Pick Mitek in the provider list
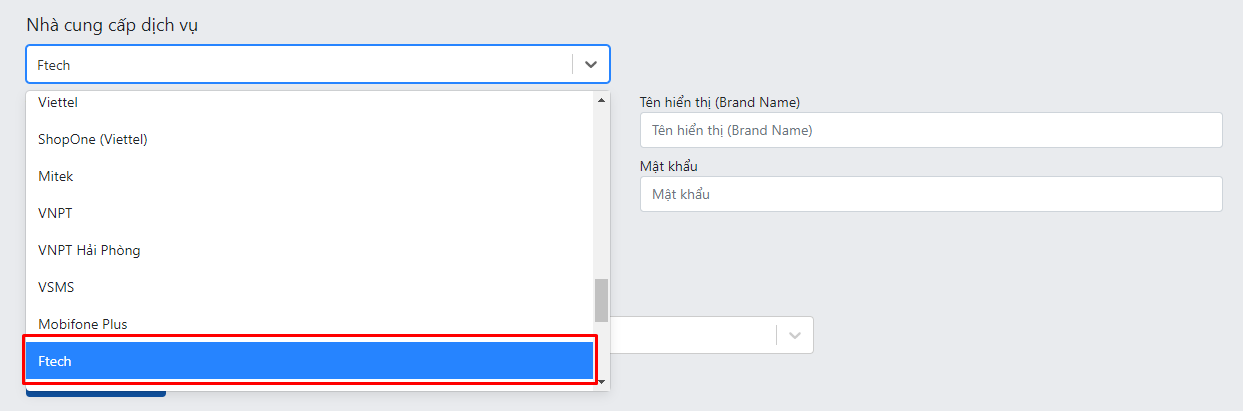1243x411 pixels. [310, 176]
